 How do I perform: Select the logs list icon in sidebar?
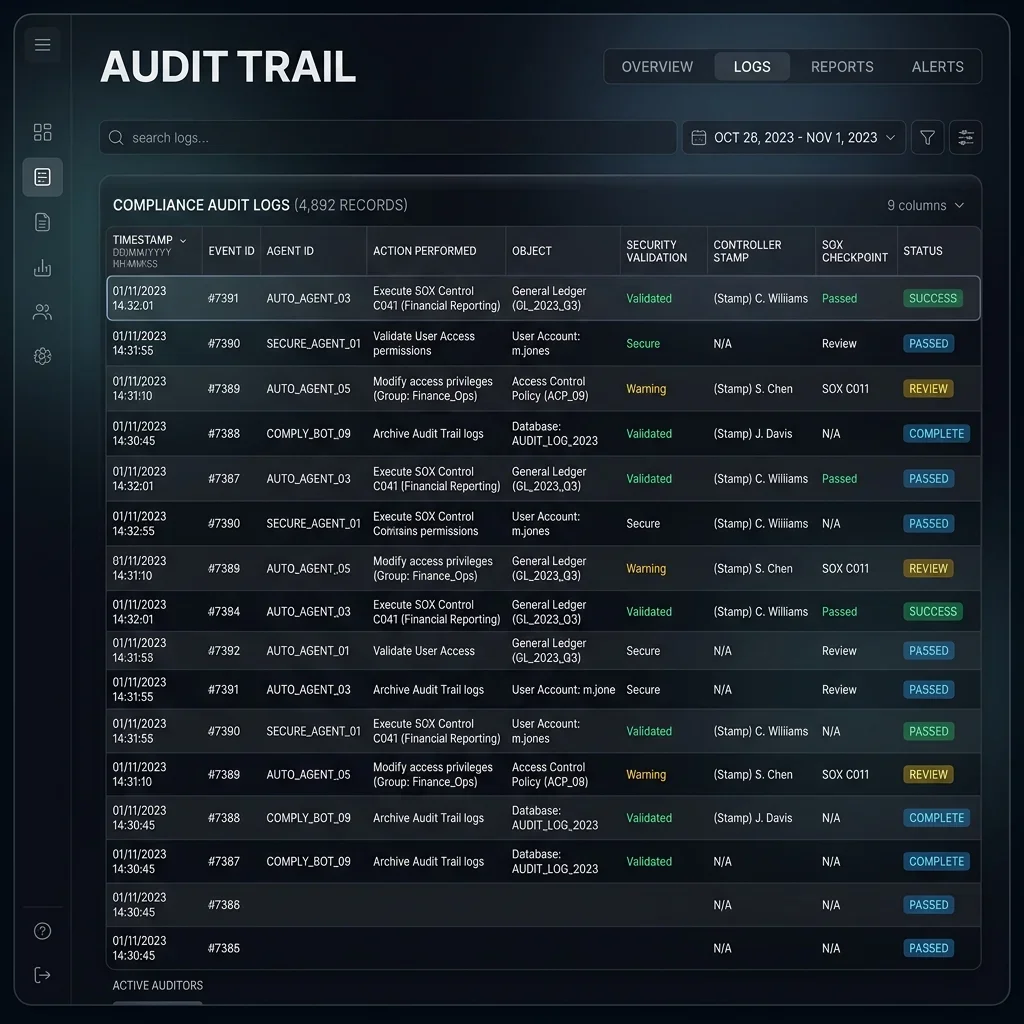click(x=42, y=177)
